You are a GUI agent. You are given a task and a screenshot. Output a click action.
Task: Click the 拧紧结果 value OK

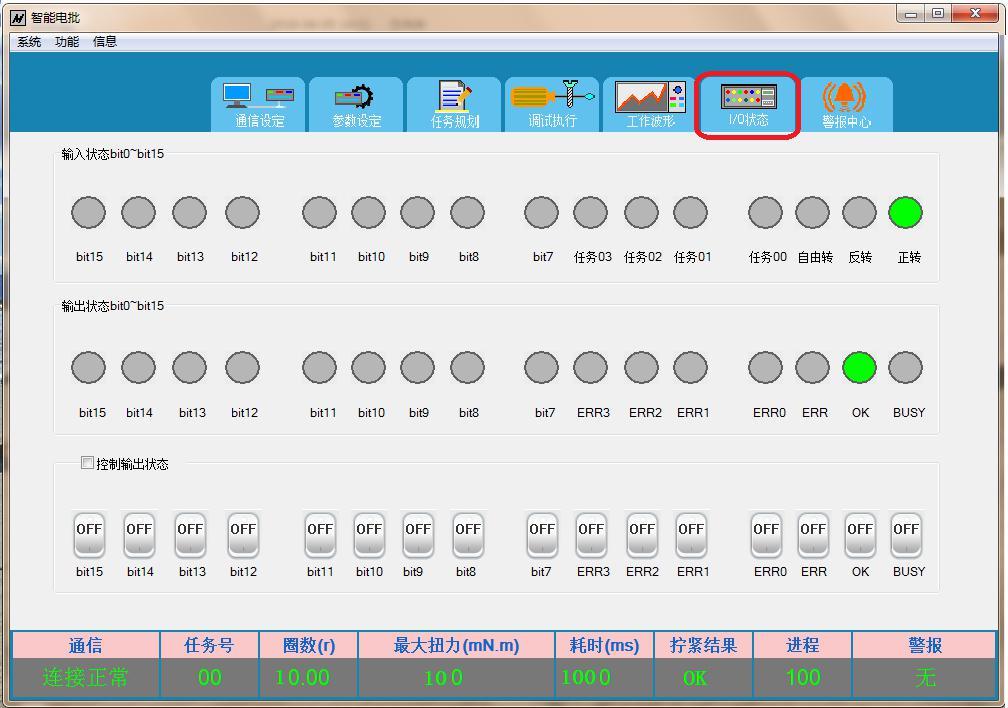coord(694,678)
